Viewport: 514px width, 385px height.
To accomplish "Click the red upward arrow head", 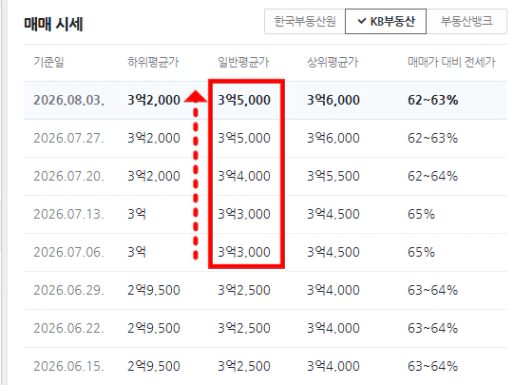I will coord(196,96).
